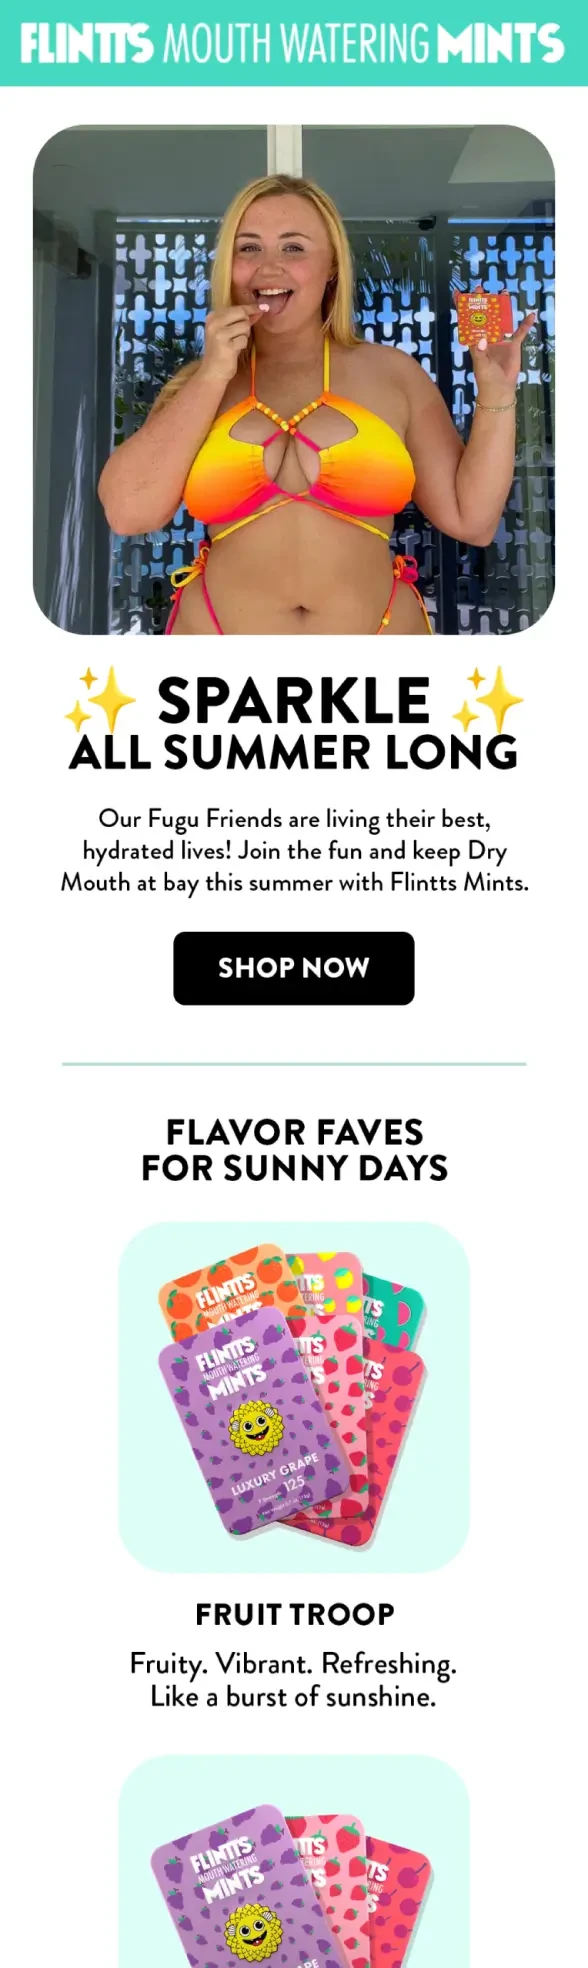
Task: Select the Luxury Grape purple tin in the Fruit Troop image
Action: pos(255,1421)
